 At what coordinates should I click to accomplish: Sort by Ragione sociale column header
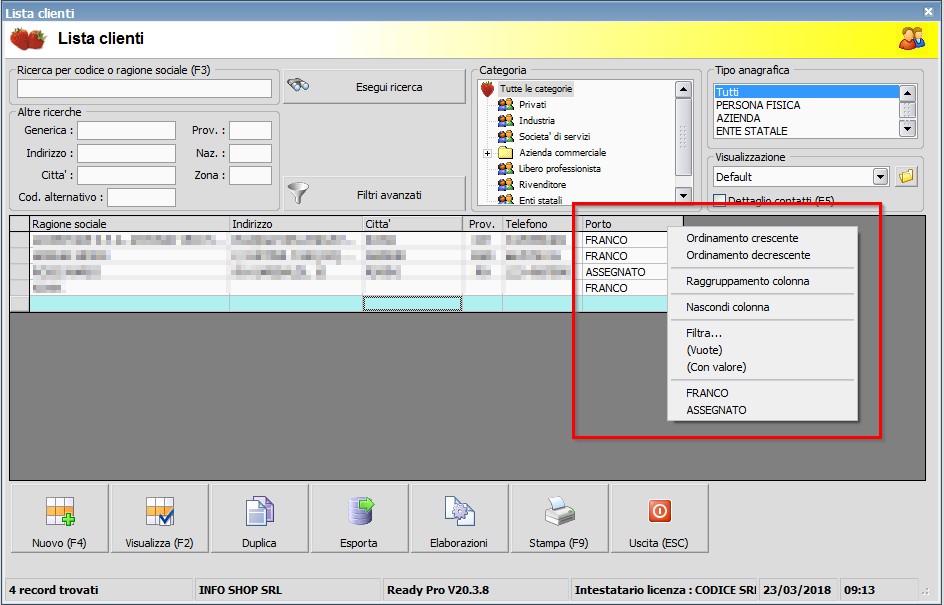pyautogui.click(x=129, y=224)
